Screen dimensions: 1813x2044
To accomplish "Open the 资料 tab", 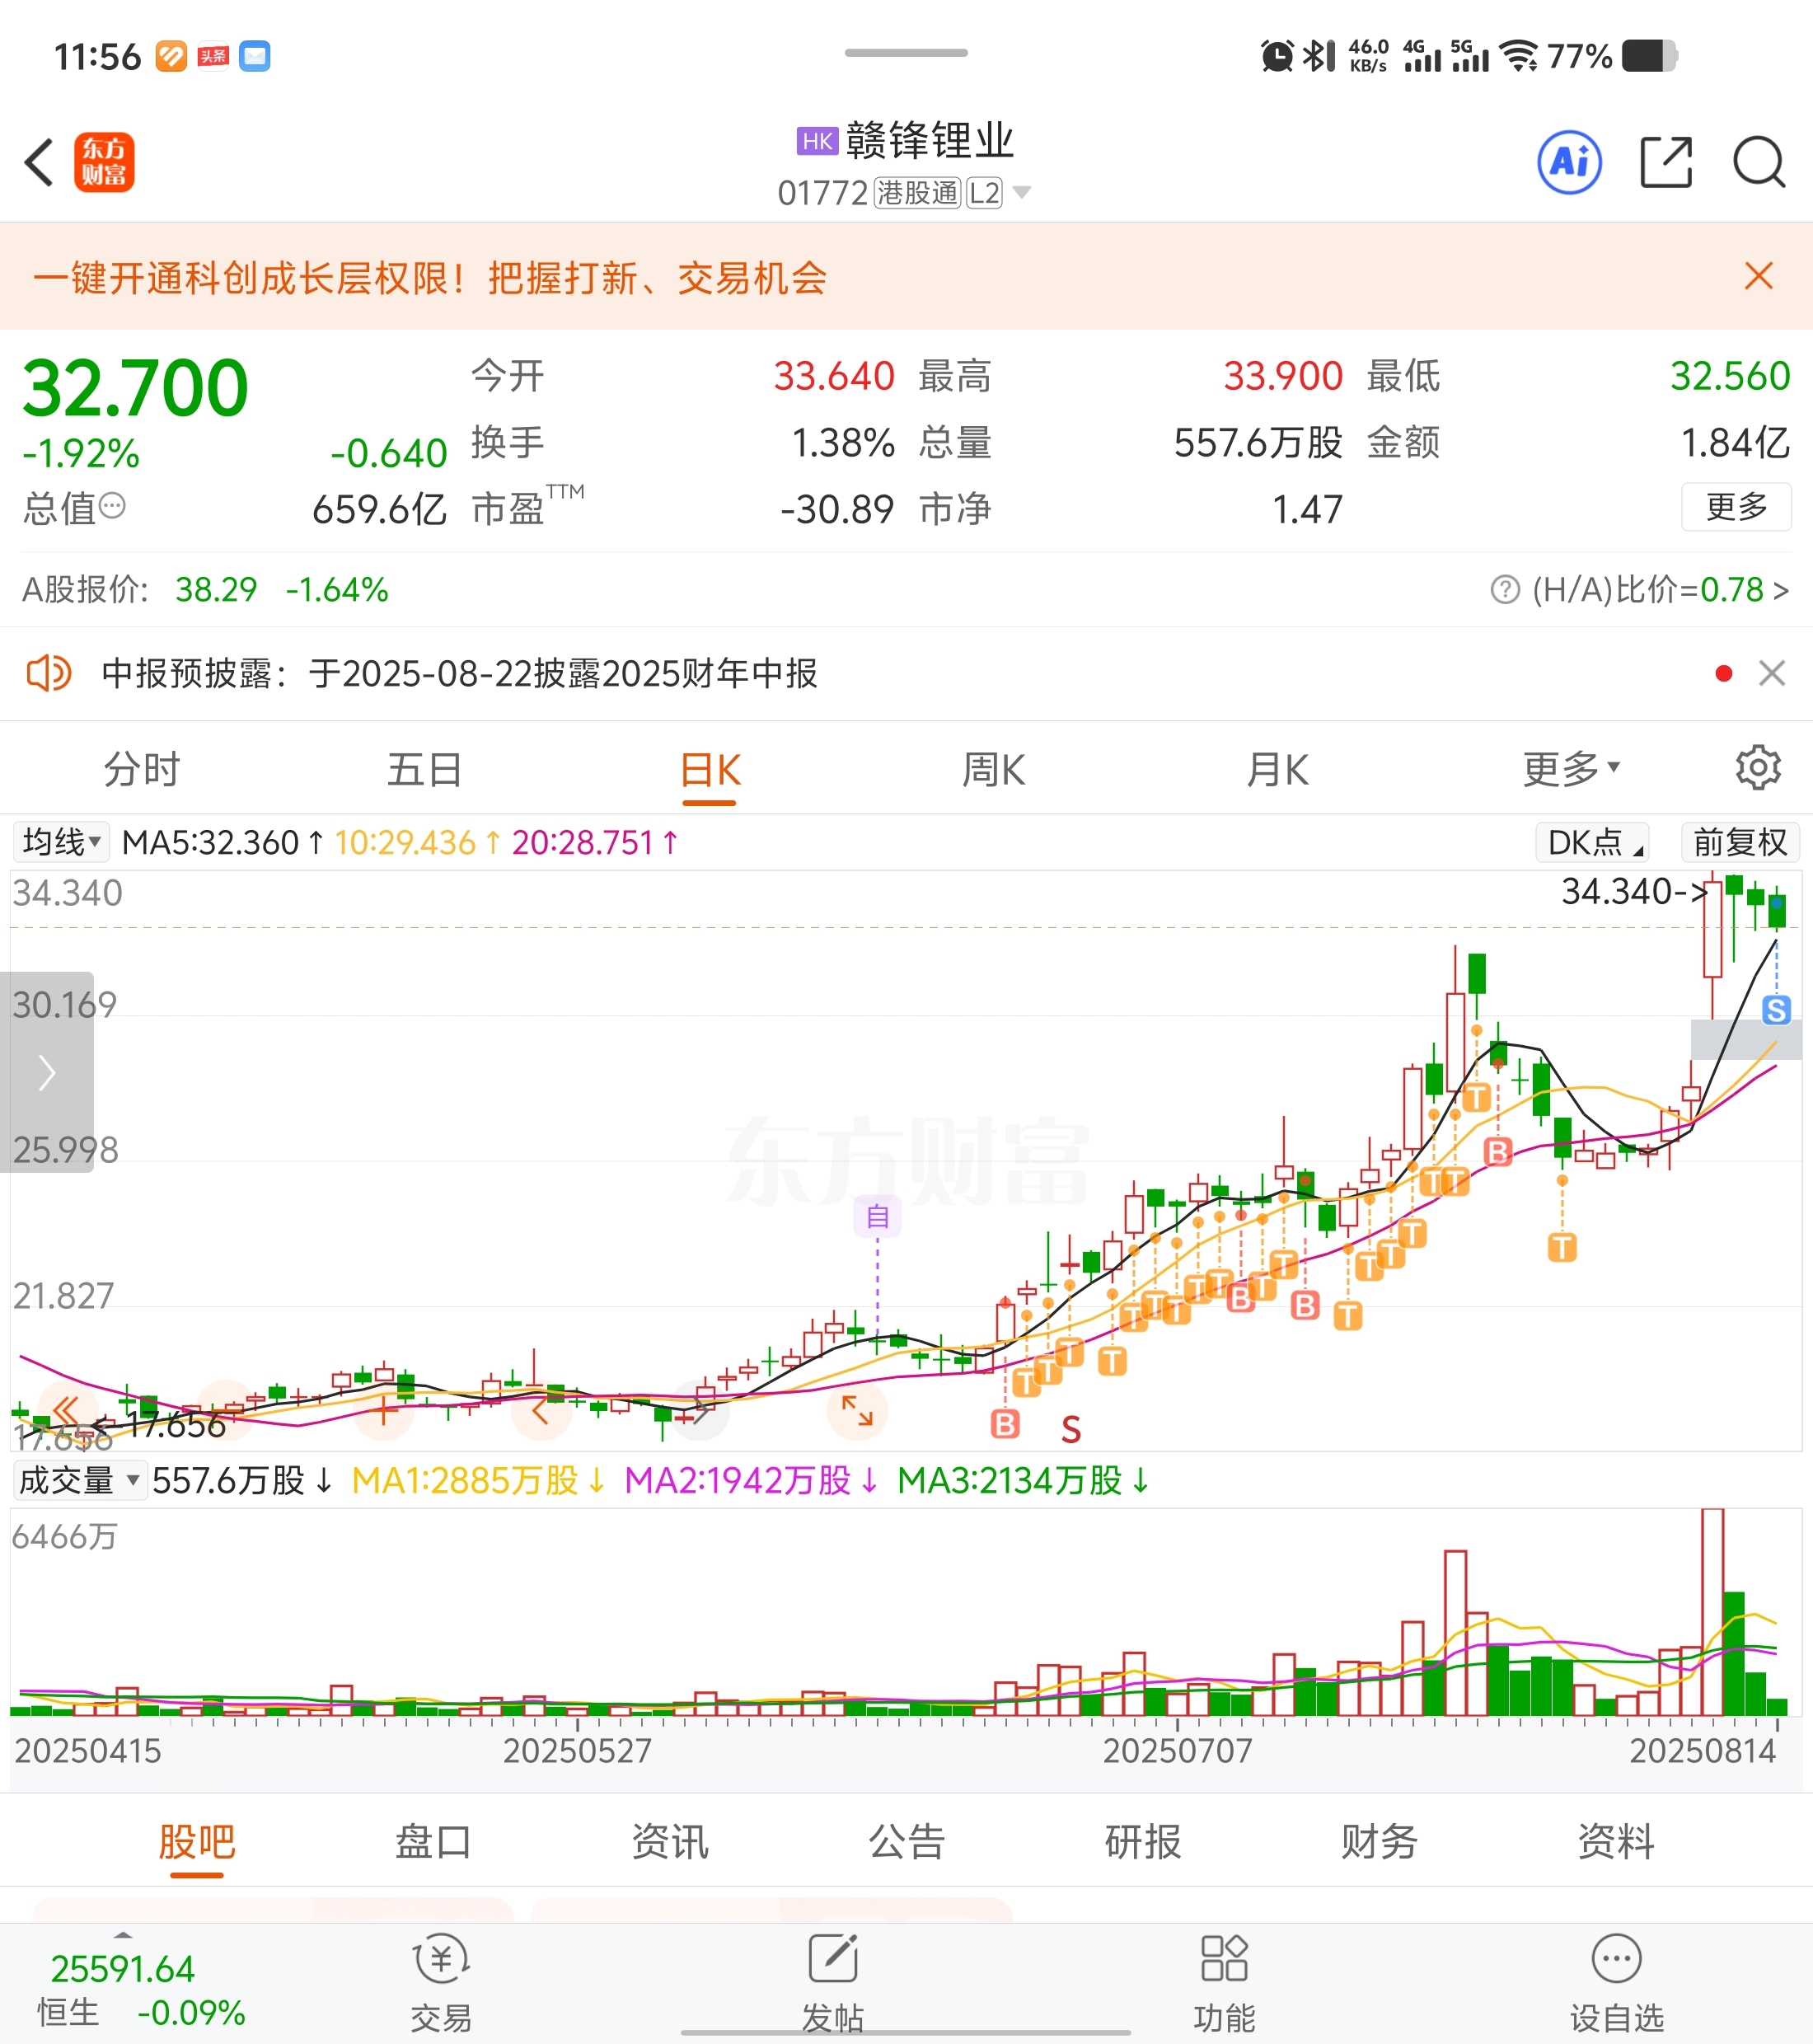I will [x=1616, y=1841].
